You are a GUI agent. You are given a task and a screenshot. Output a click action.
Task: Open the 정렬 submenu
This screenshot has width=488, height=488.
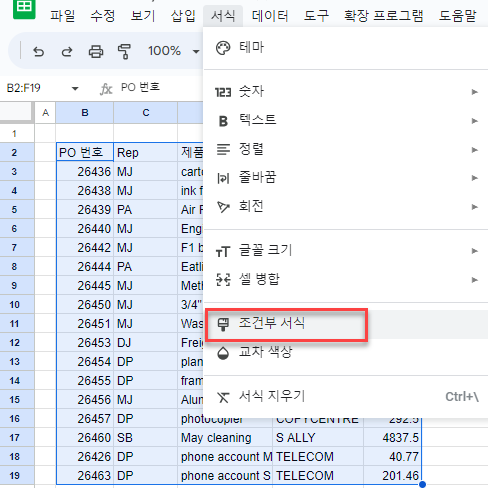pos(345,149)
